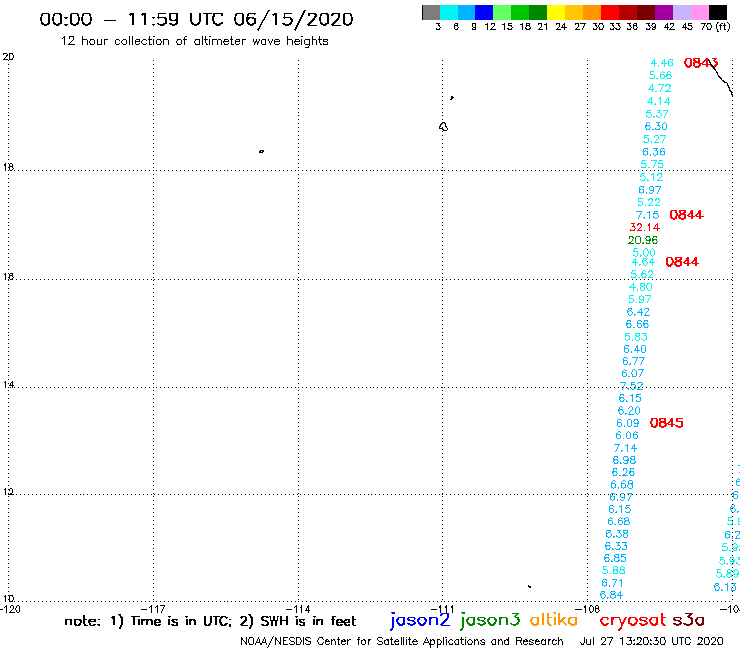Click the orange swatch in the legend bar

[592, 12]
